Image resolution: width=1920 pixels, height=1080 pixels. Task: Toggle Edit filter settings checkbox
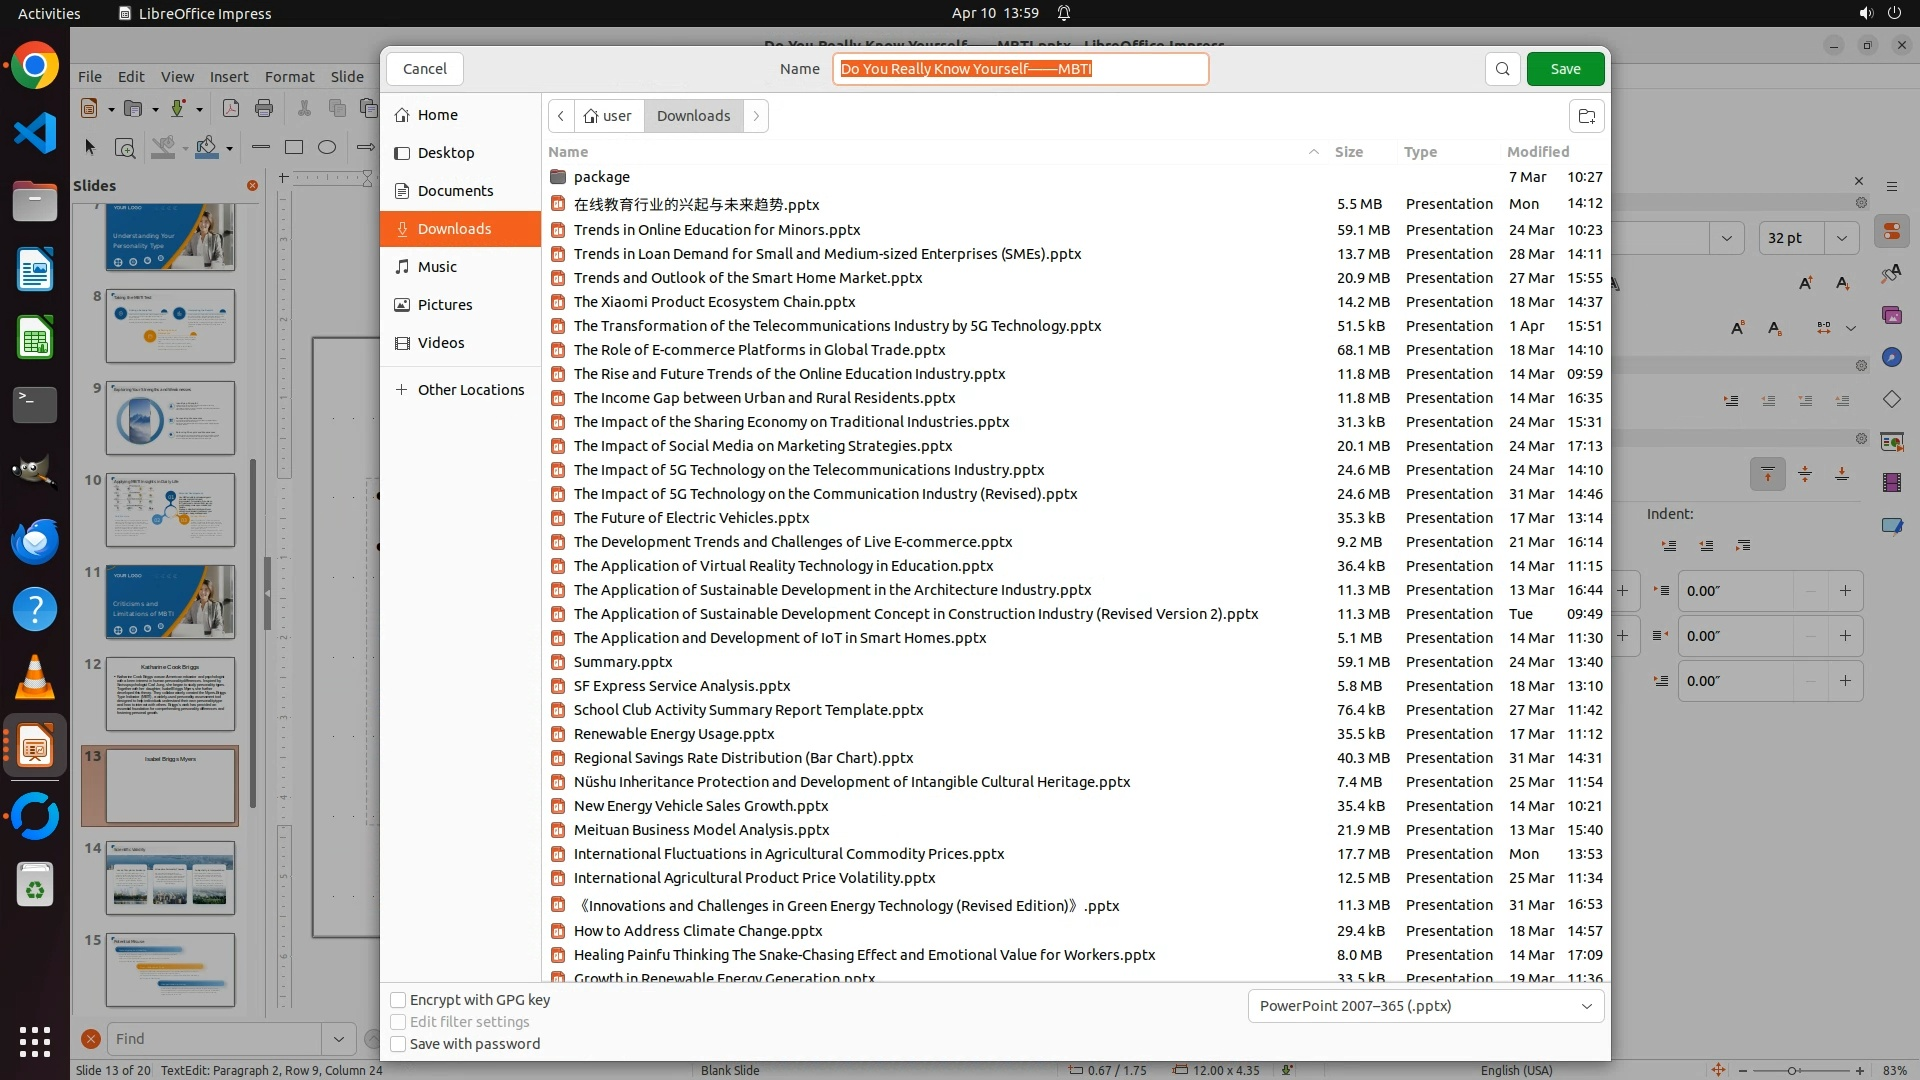coord(398,1022)
